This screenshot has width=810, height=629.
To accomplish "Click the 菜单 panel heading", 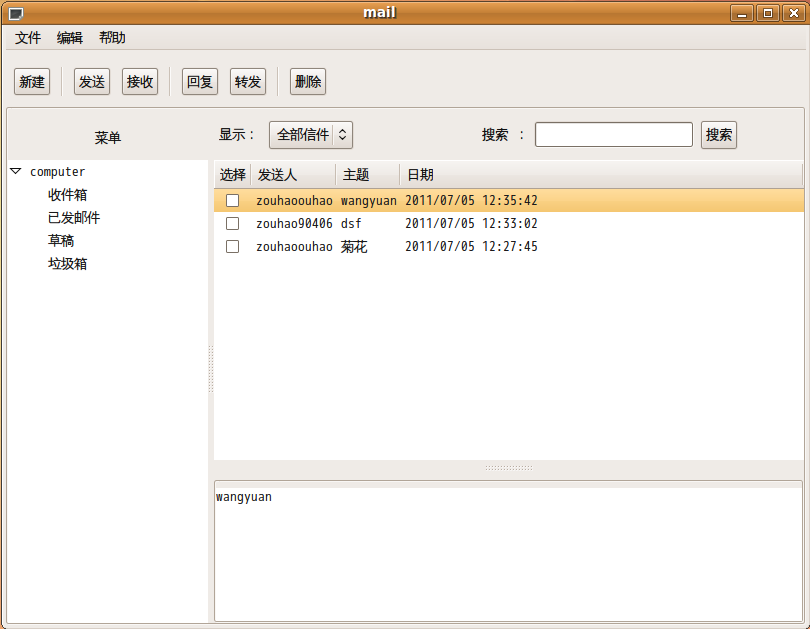I will 107,137.
